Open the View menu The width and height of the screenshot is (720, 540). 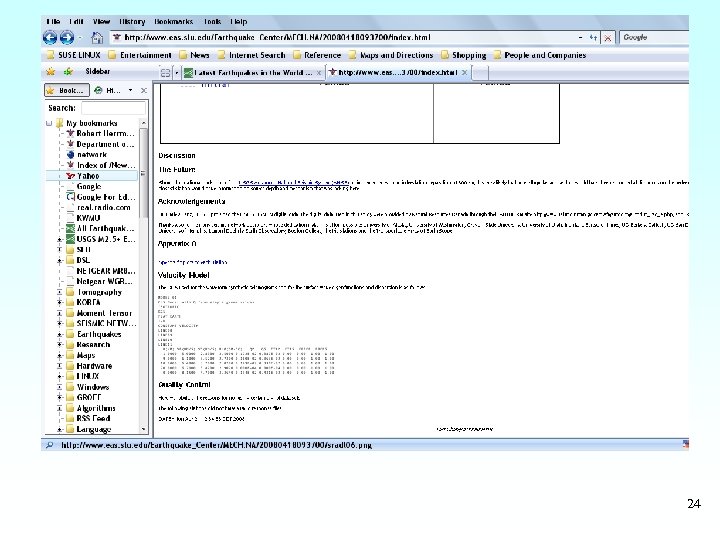(x=101, y=22)
